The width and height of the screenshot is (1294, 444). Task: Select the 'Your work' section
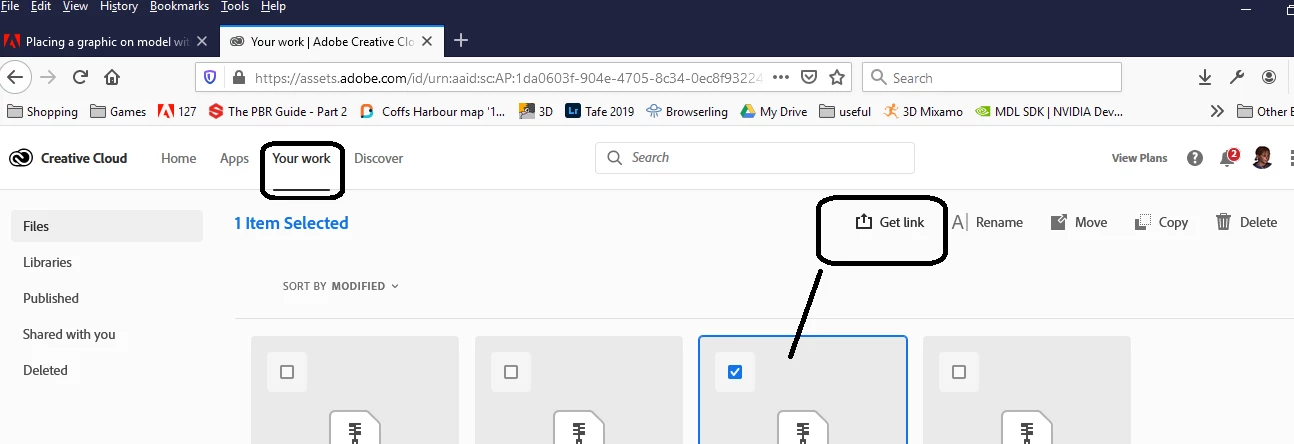pyautogui.click(x=301, y=158)
